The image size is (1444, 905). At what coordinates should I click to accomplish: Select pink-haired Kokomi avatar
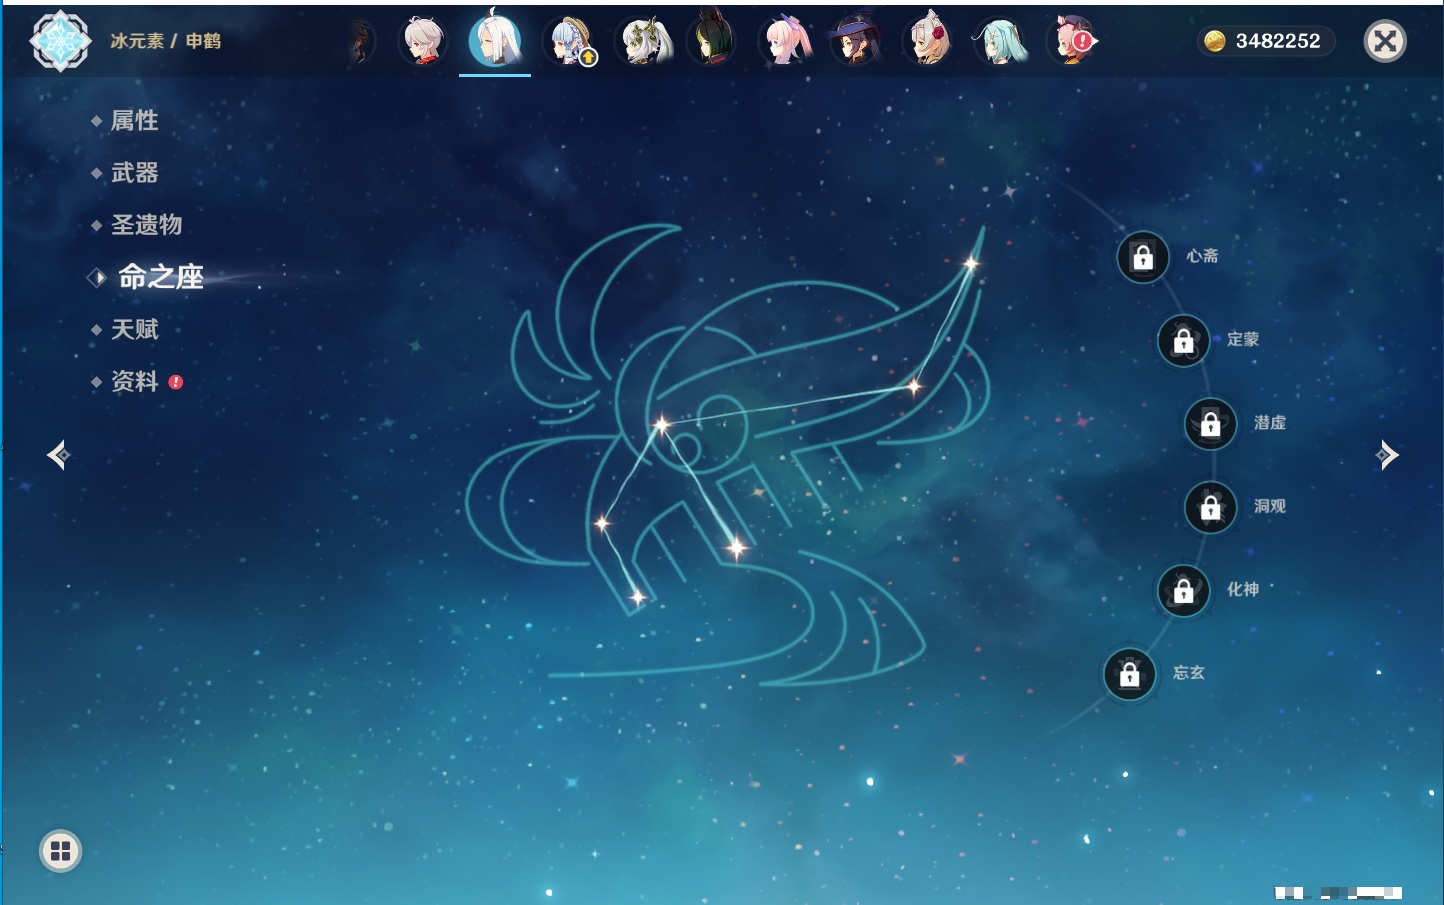[786, 42]
